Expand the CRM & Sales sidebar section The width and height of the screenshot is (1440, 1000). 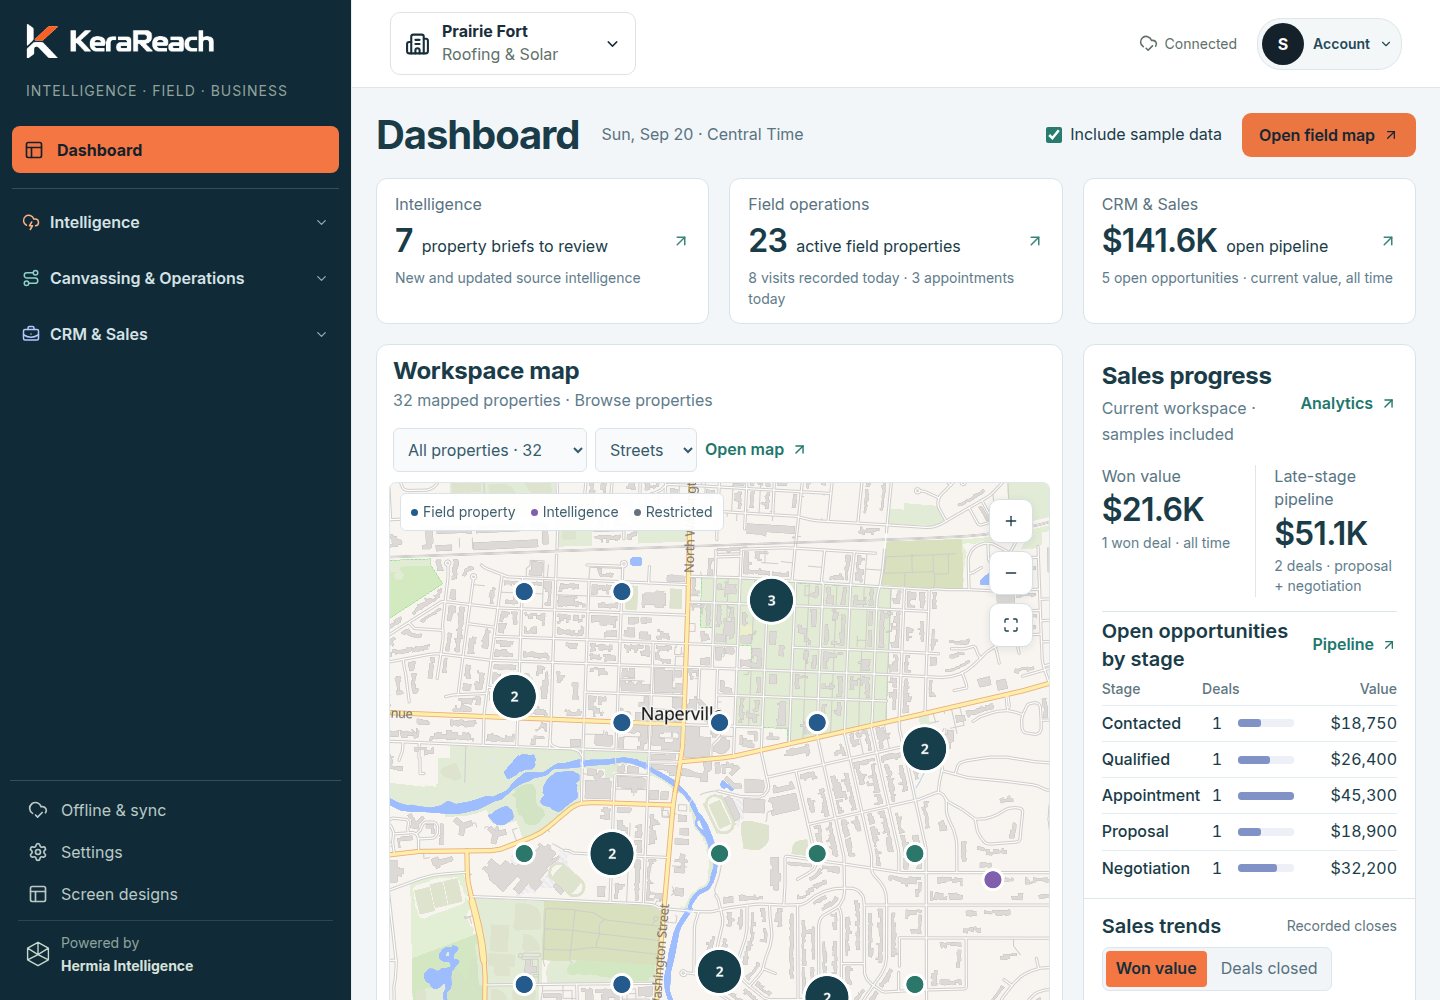pos(175,334)
